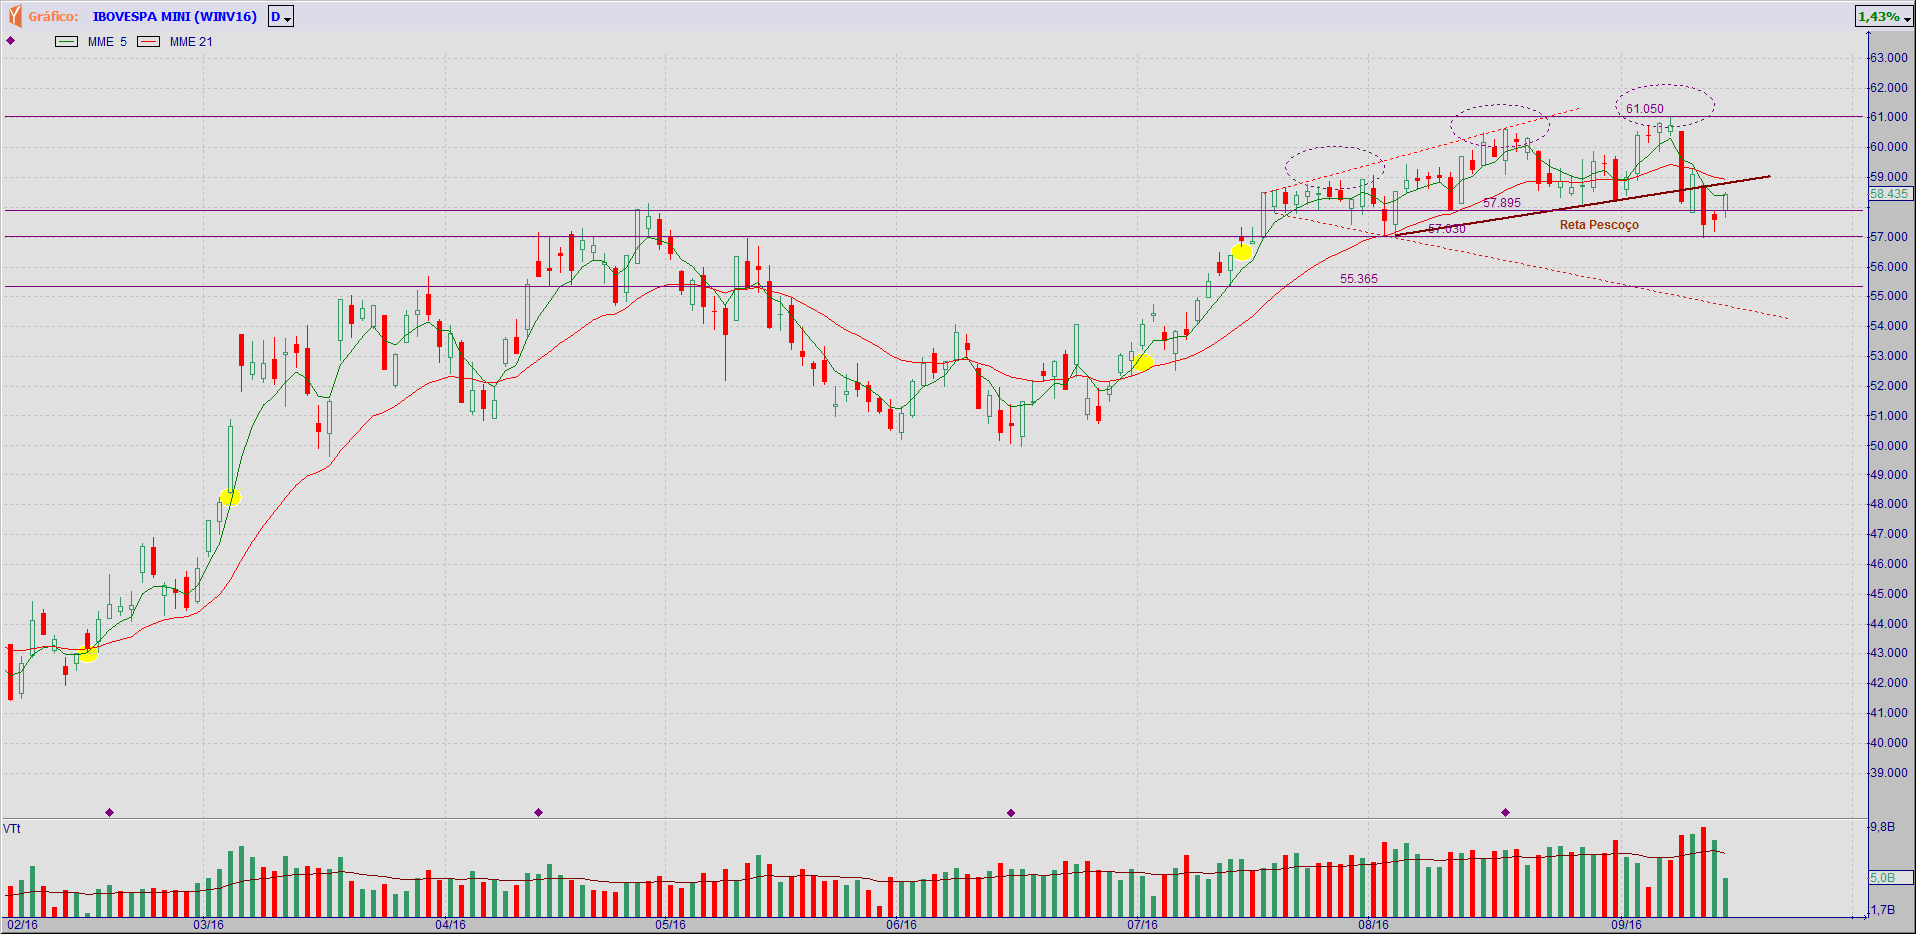This screenshot has width=1917, height=935.
Task: Click the VTt volume indicator label
Action: point(12,829)
